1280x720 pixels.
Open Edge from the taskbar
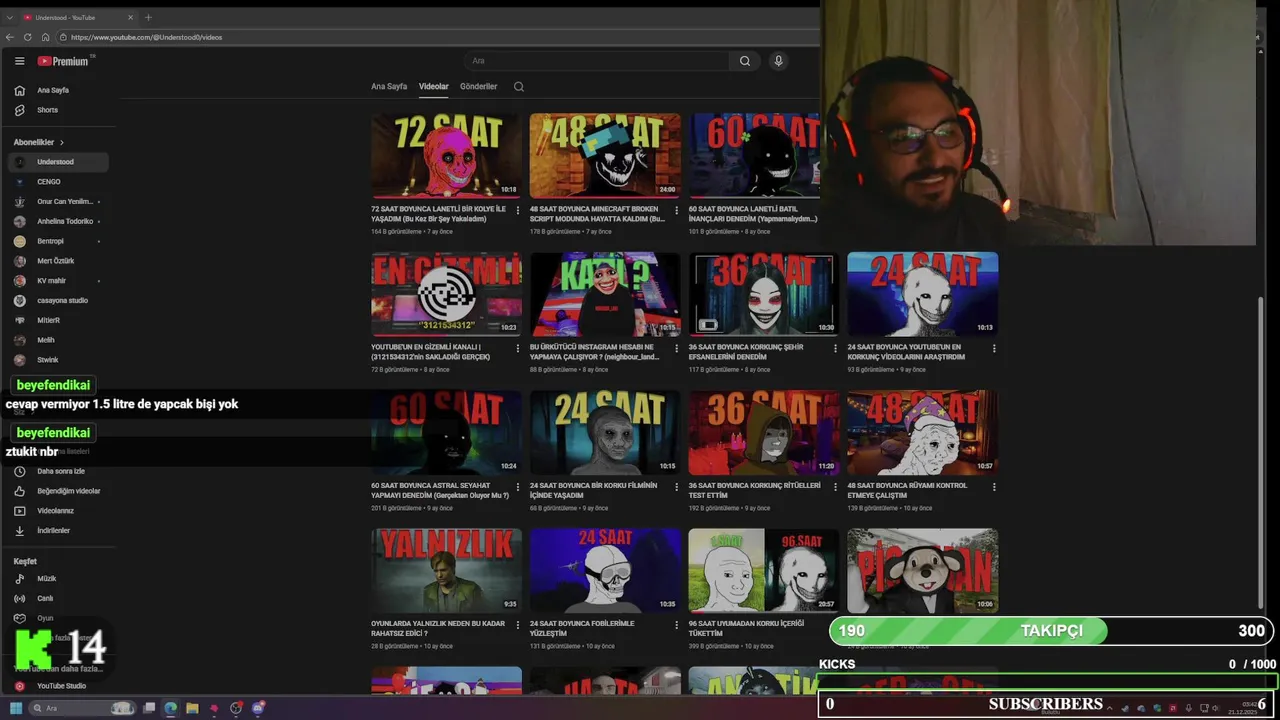point(171,708)
